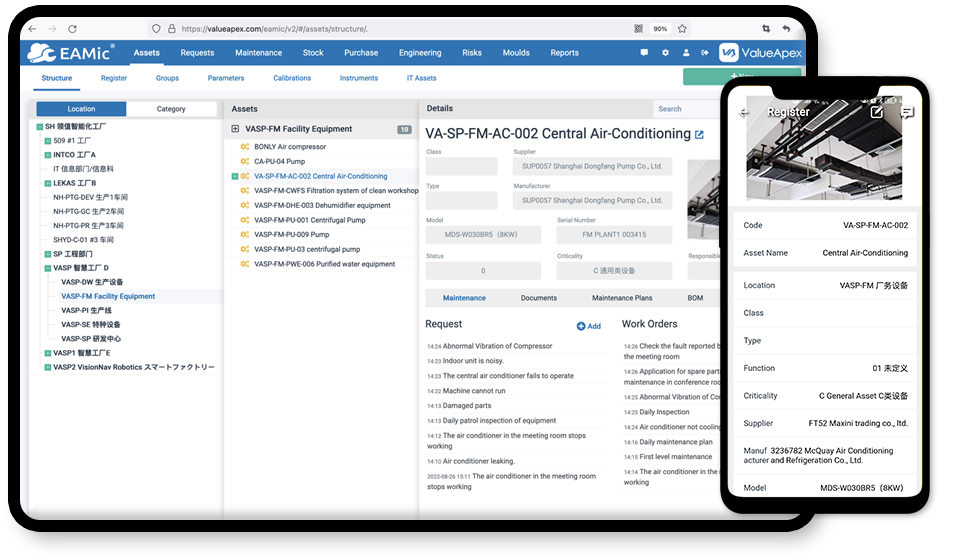Open work order 'Daily Inspection'
954x560 pixels.
[664, 412]
